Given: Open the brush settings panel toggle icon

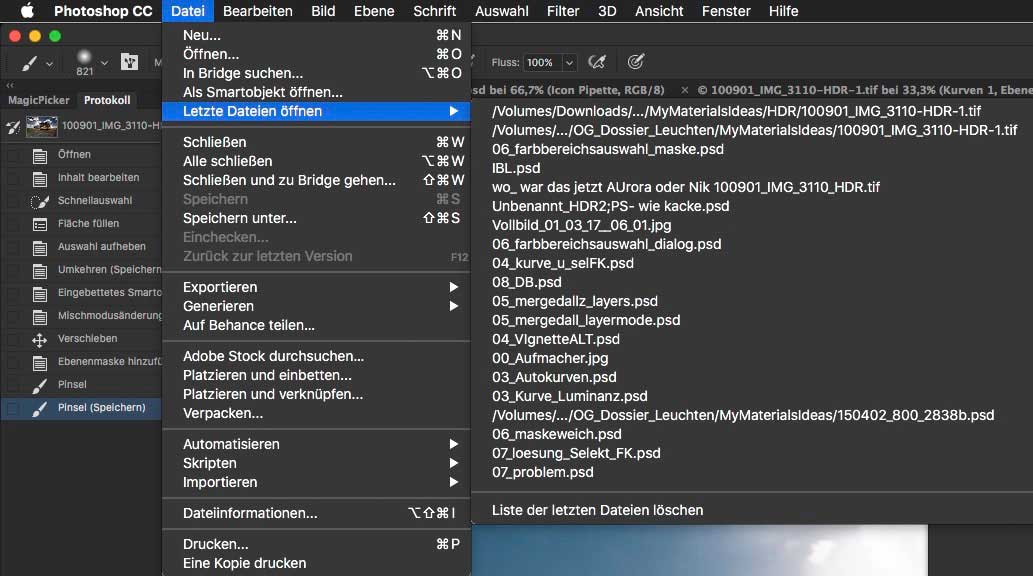Looking at the screenshot, I should tap(129, 63).
